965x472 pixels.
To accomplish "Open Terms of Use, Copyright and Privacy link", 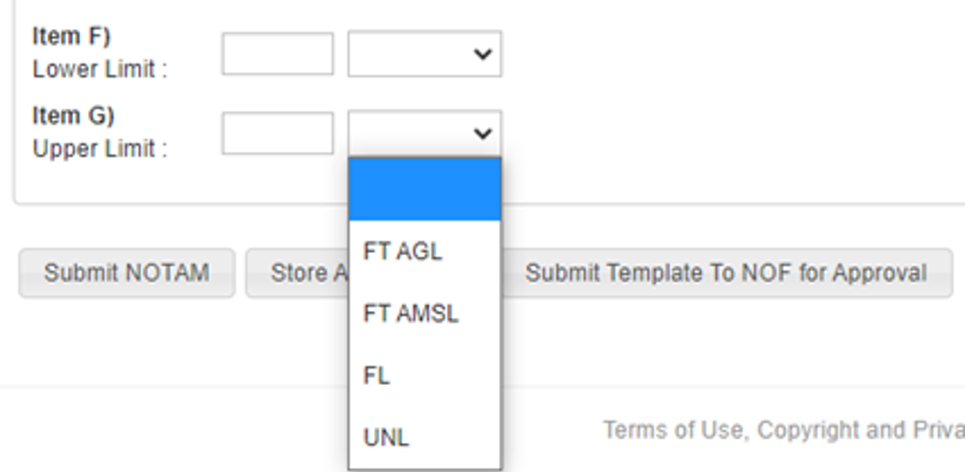I will tap(783, 430).
